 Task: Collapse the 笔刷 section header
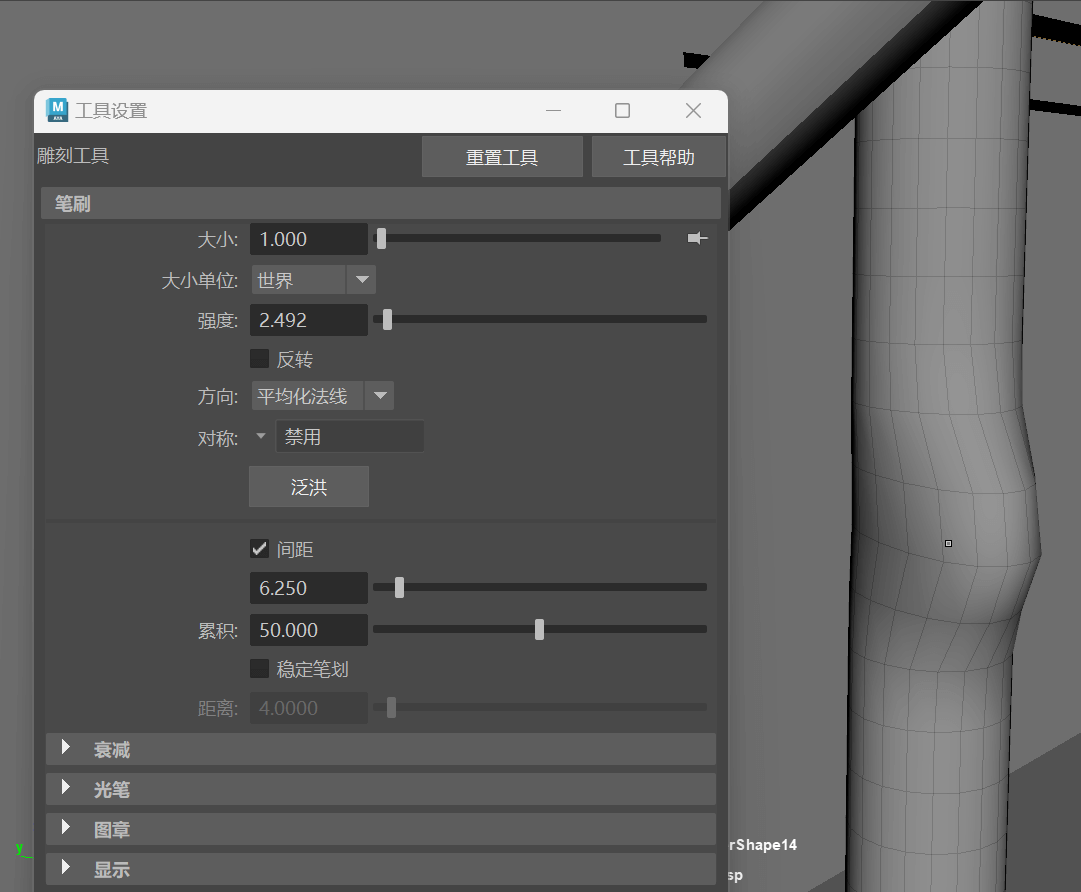(381, 203)
